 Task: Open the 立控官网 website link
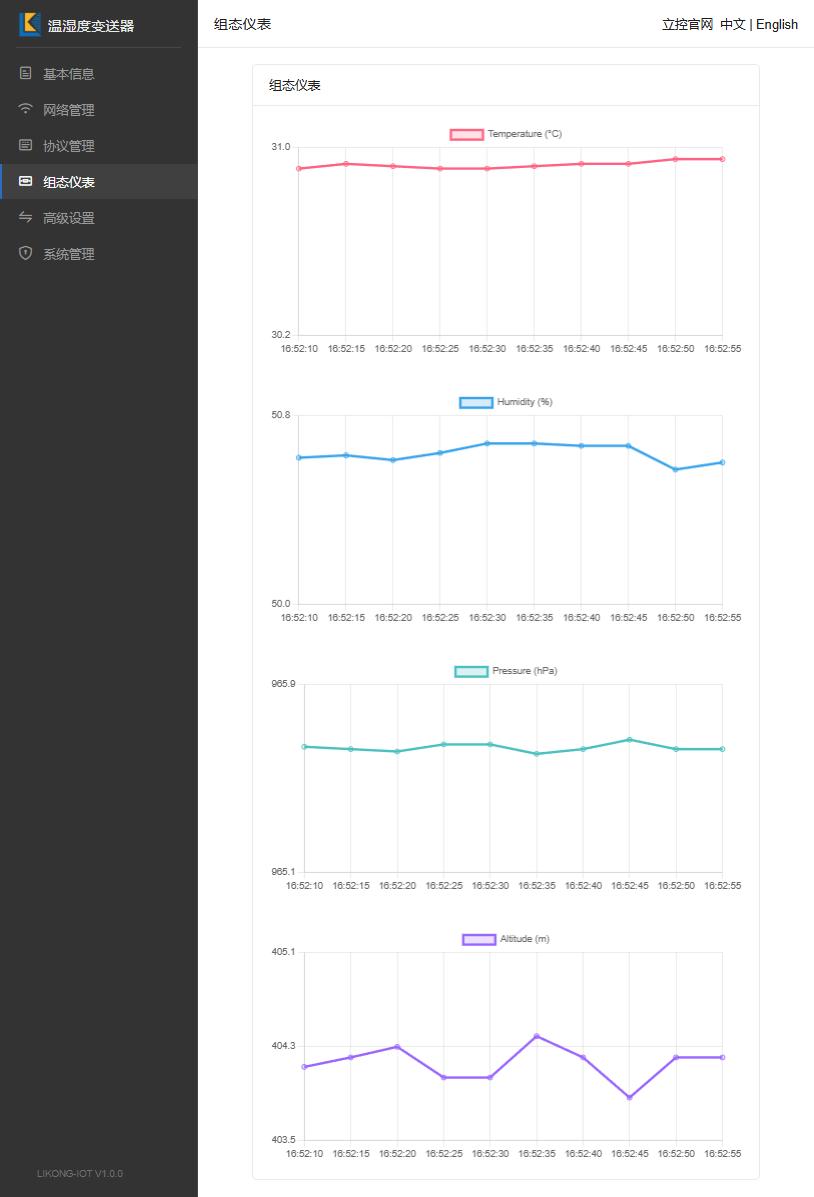coord(687,24)
